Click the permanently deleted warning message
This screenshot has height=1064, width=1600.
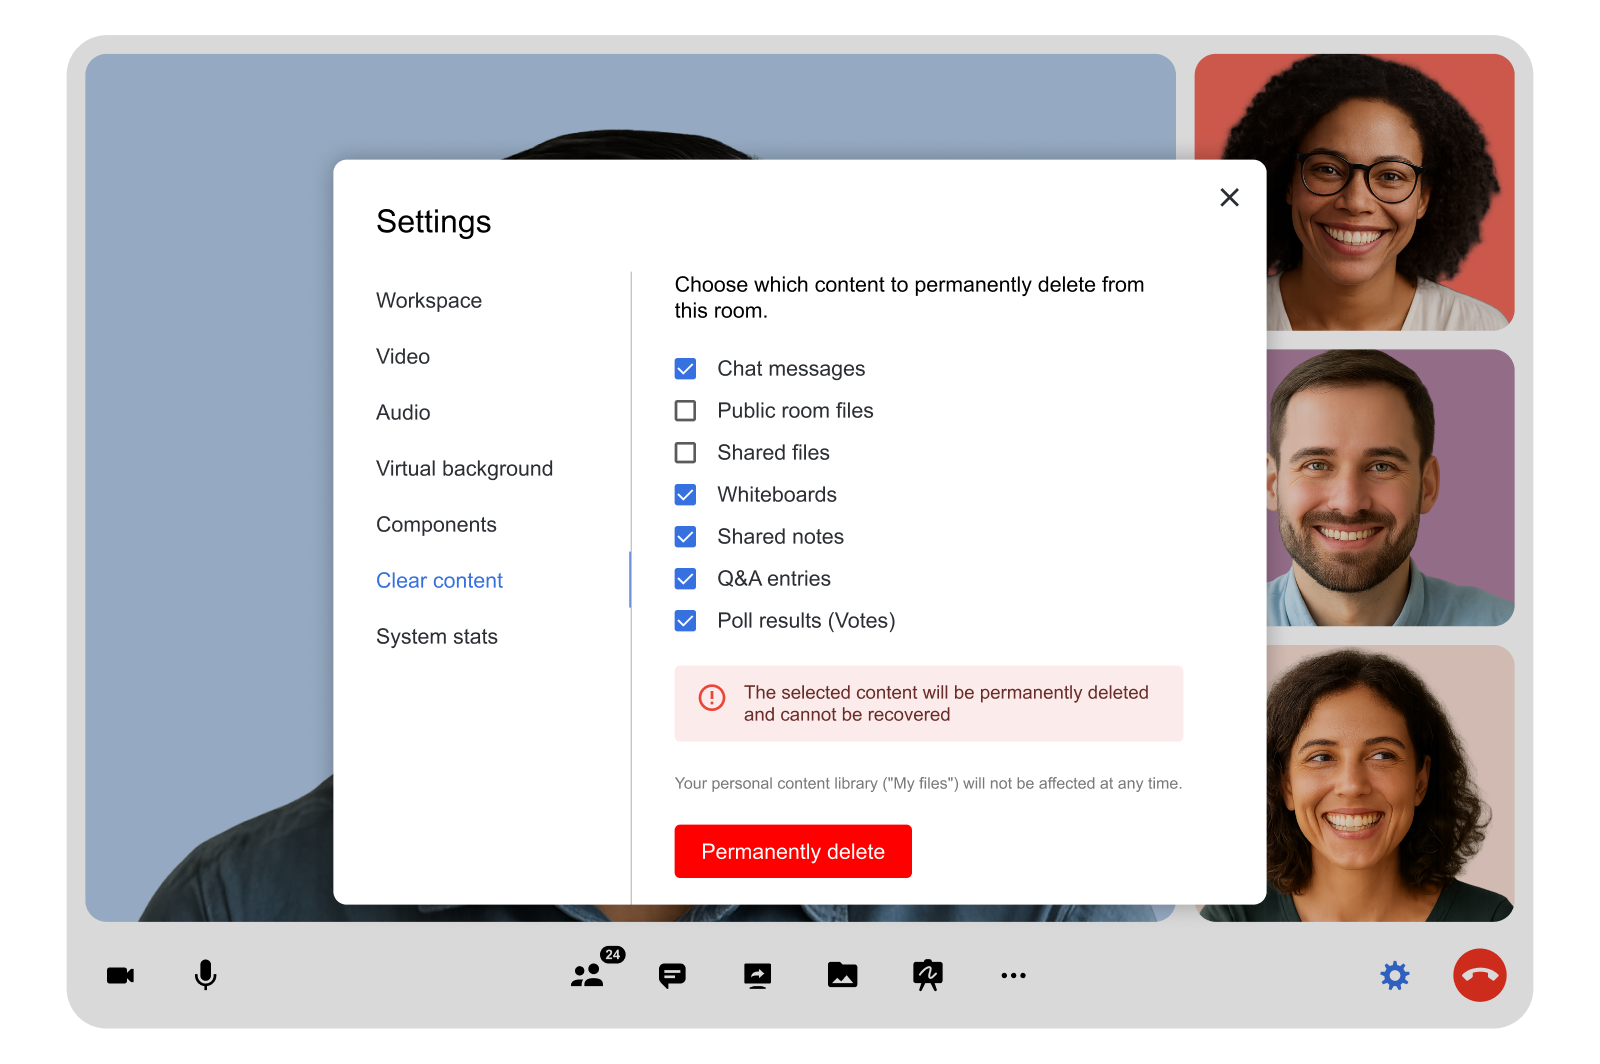(x=946, y=703)
